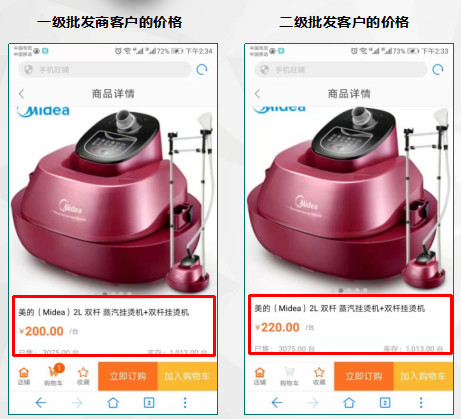Tap favorite star icon in right phone
Viewport: 461px width, 419px height.
[x=319, y=376]
